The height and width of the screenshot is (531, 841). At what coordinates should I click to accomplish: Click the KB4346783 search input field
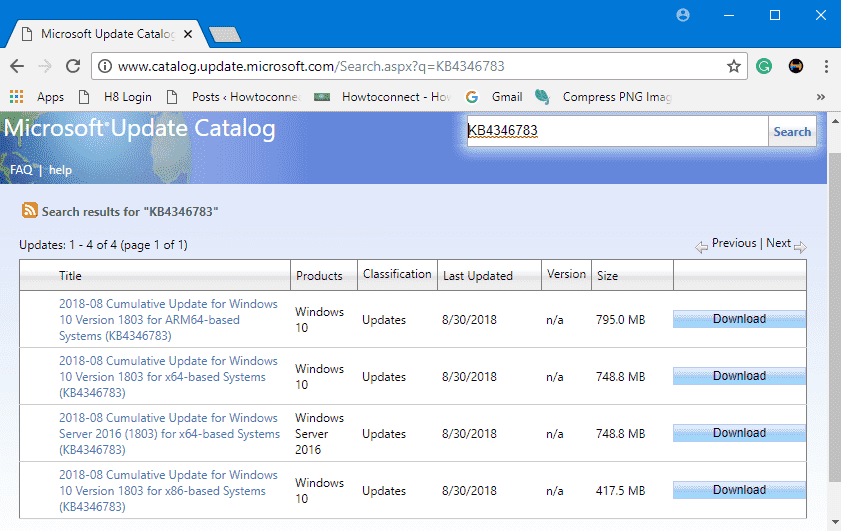tap(617, 131)
